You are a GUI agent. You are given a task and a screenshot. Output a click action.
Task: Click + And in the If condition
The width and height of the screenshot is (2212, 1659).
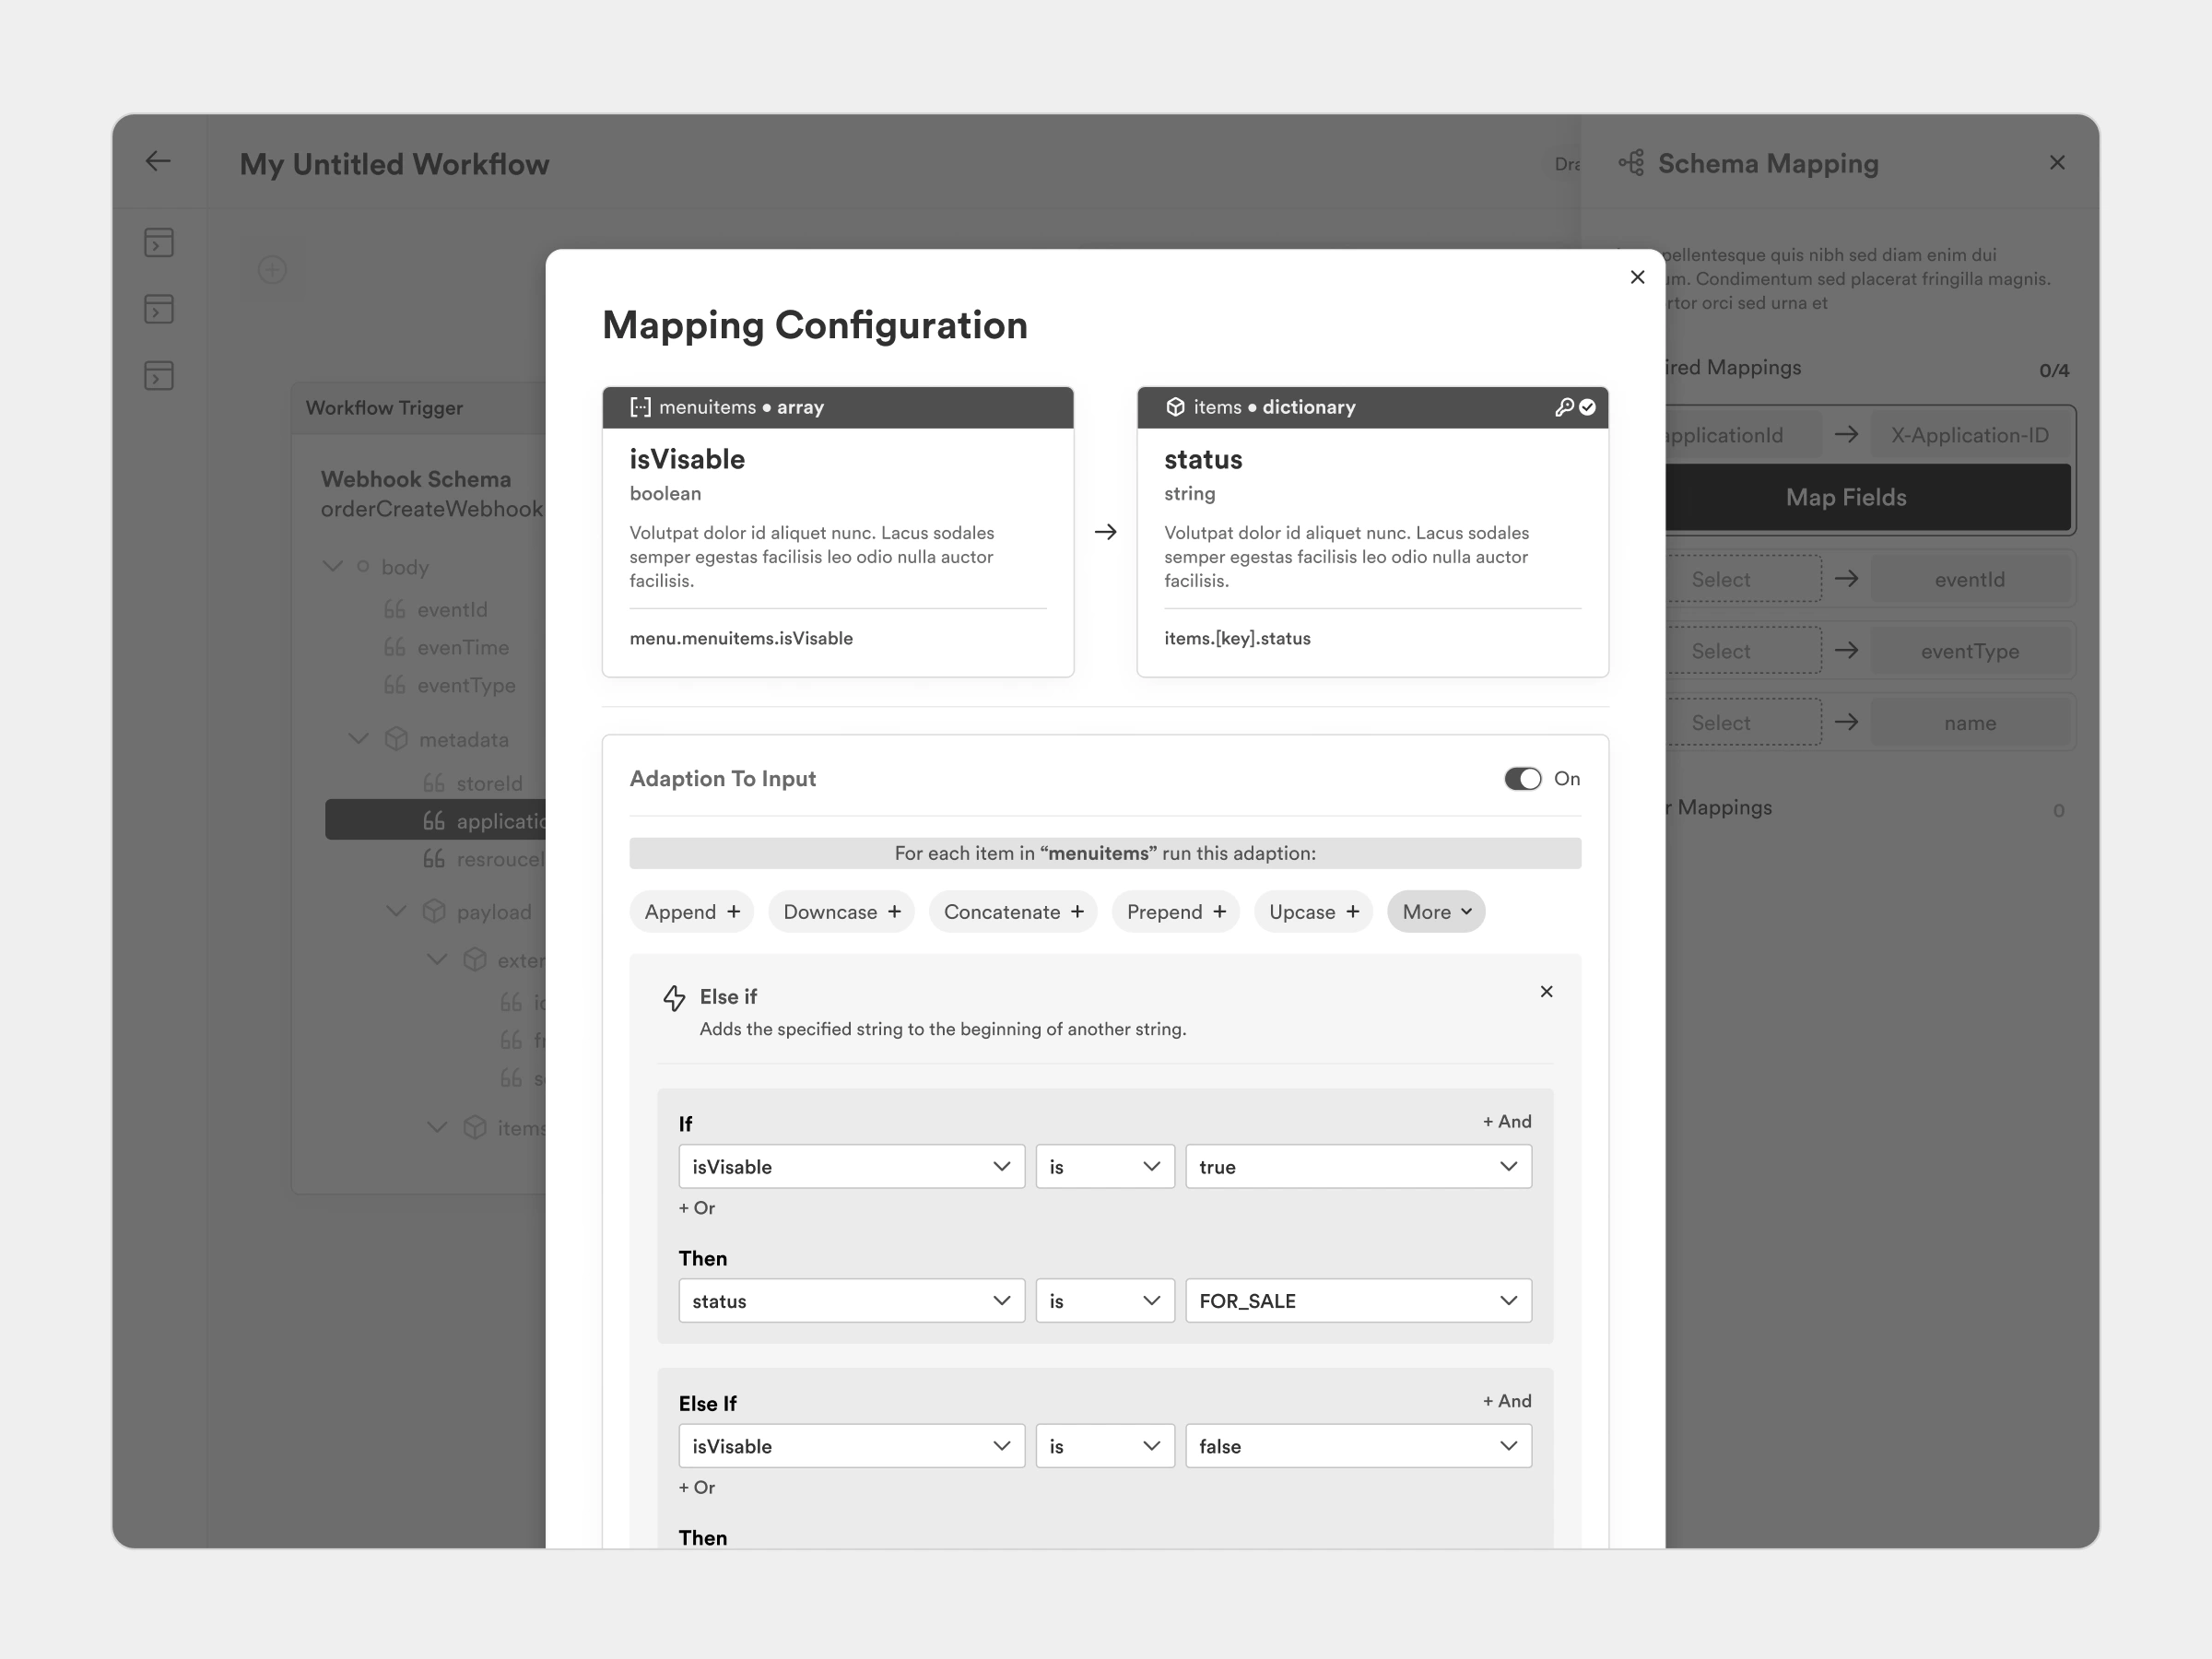1506,1122
